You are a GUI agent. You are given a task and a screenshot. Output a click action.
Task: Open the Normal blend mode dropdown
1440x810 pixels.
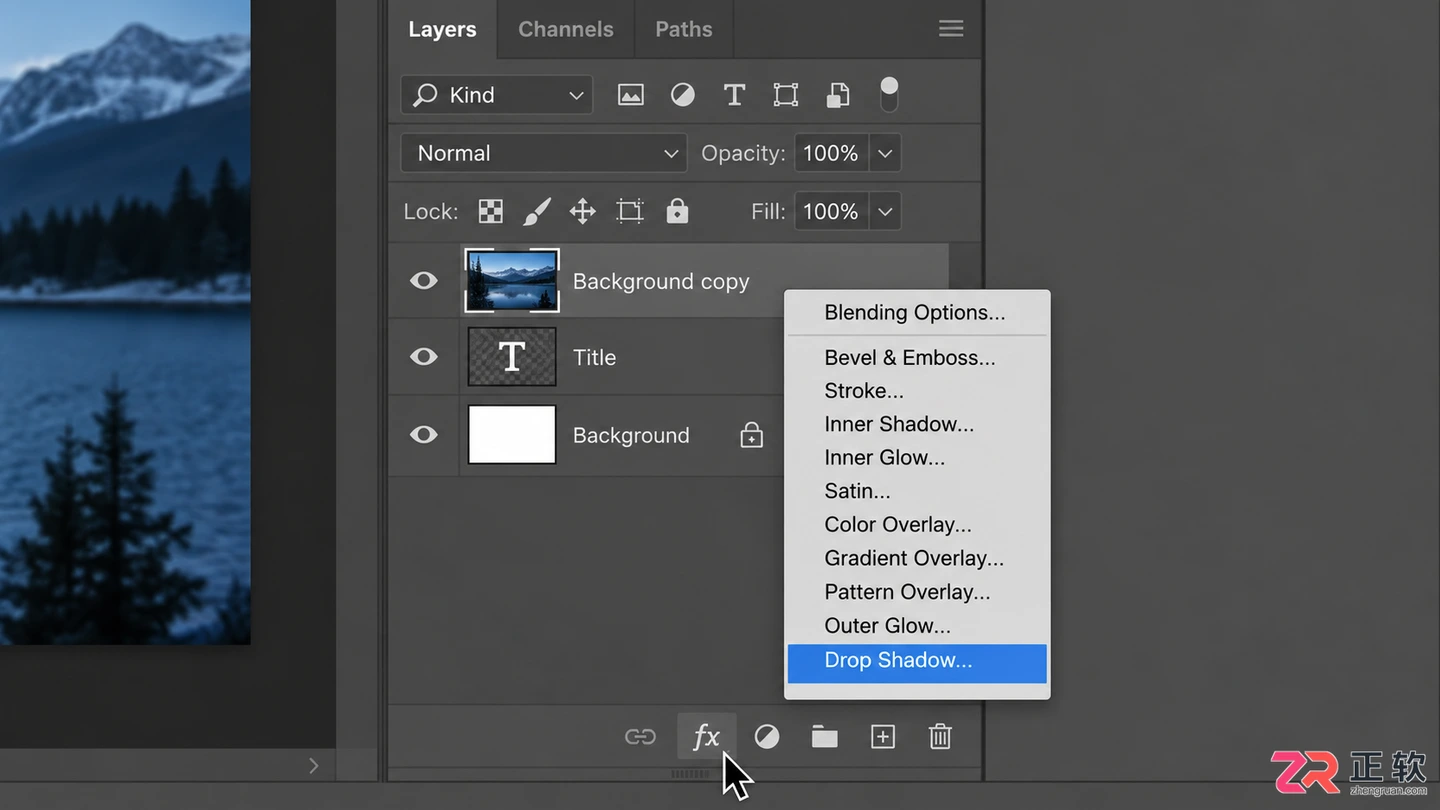click(544, 153)
